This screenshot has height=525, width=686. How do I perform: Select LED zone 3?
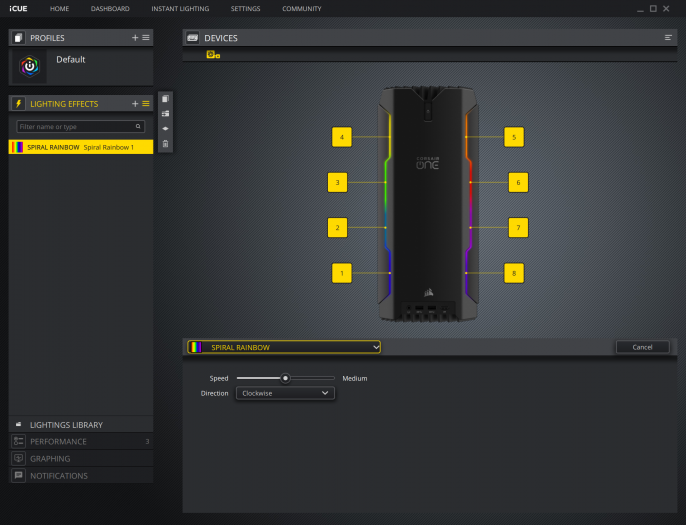[x=337, y=182]
